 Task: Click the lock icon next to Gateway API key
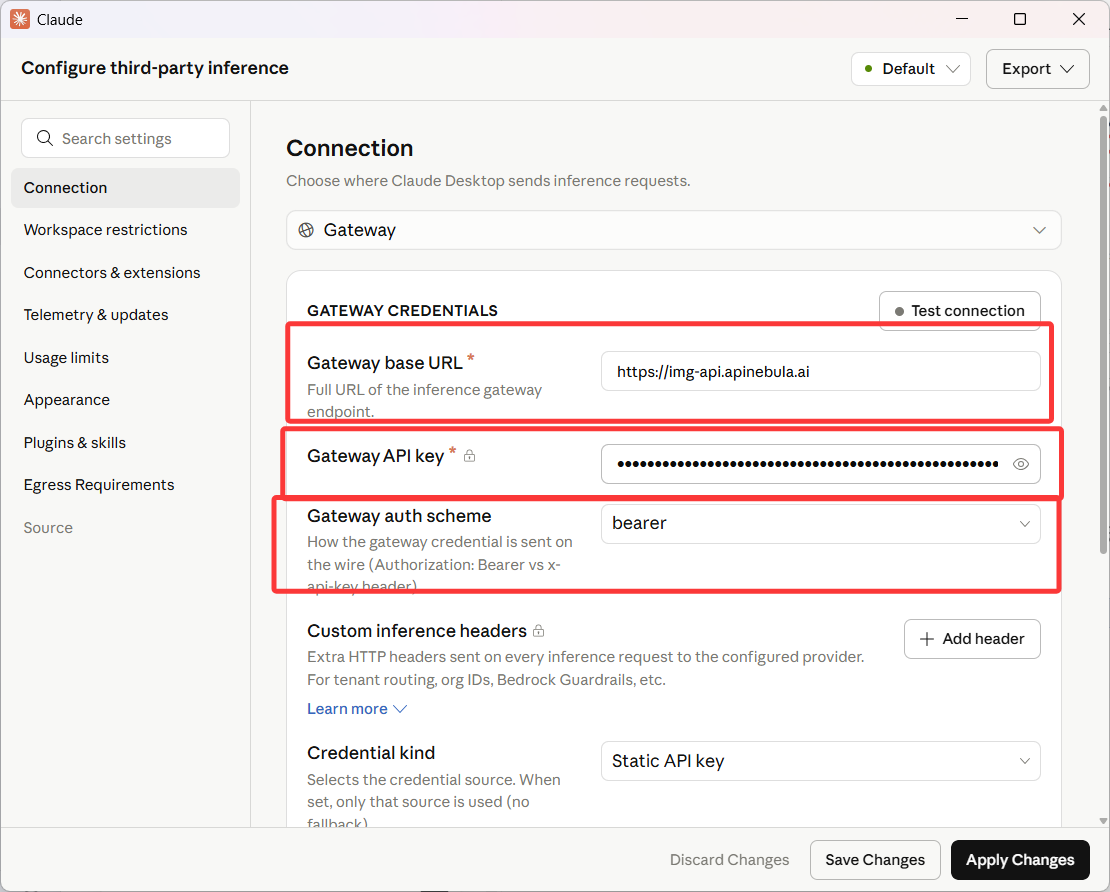tap(469, 456)
